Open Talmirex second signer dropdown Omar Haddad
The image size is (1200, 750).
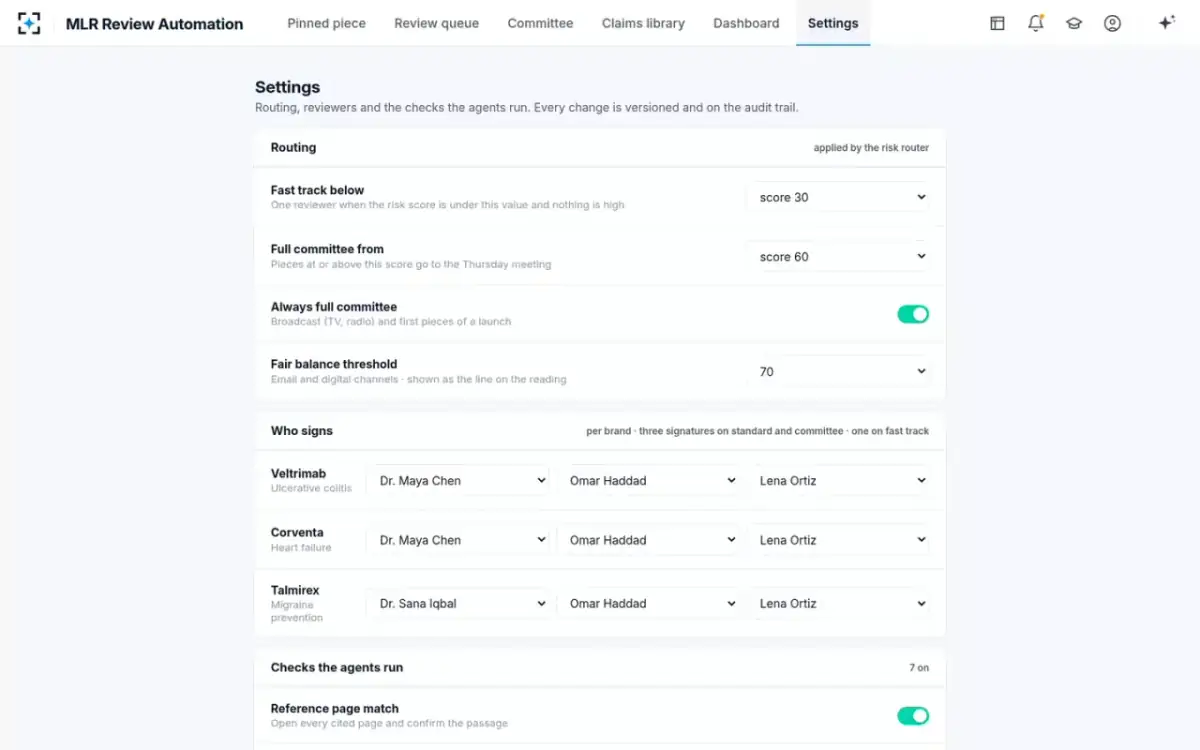[648, 603]
